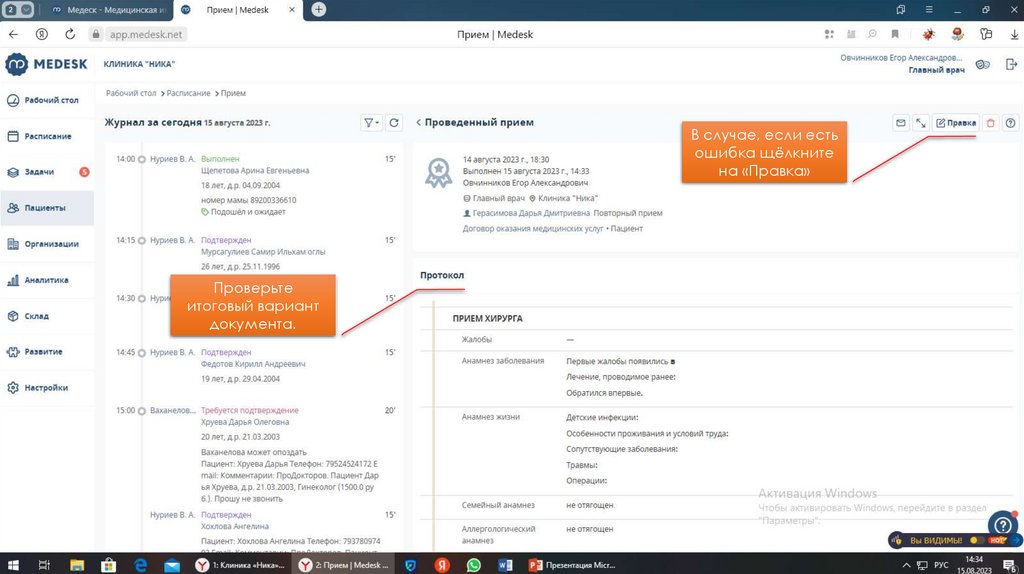Select Аналитика in the sidebar menu

(46, 280)
